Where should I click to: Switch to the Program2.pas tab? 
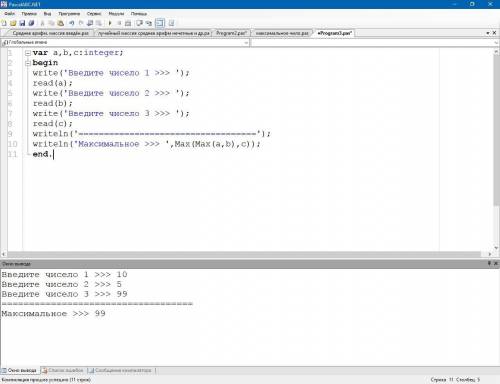click(231, 33)
